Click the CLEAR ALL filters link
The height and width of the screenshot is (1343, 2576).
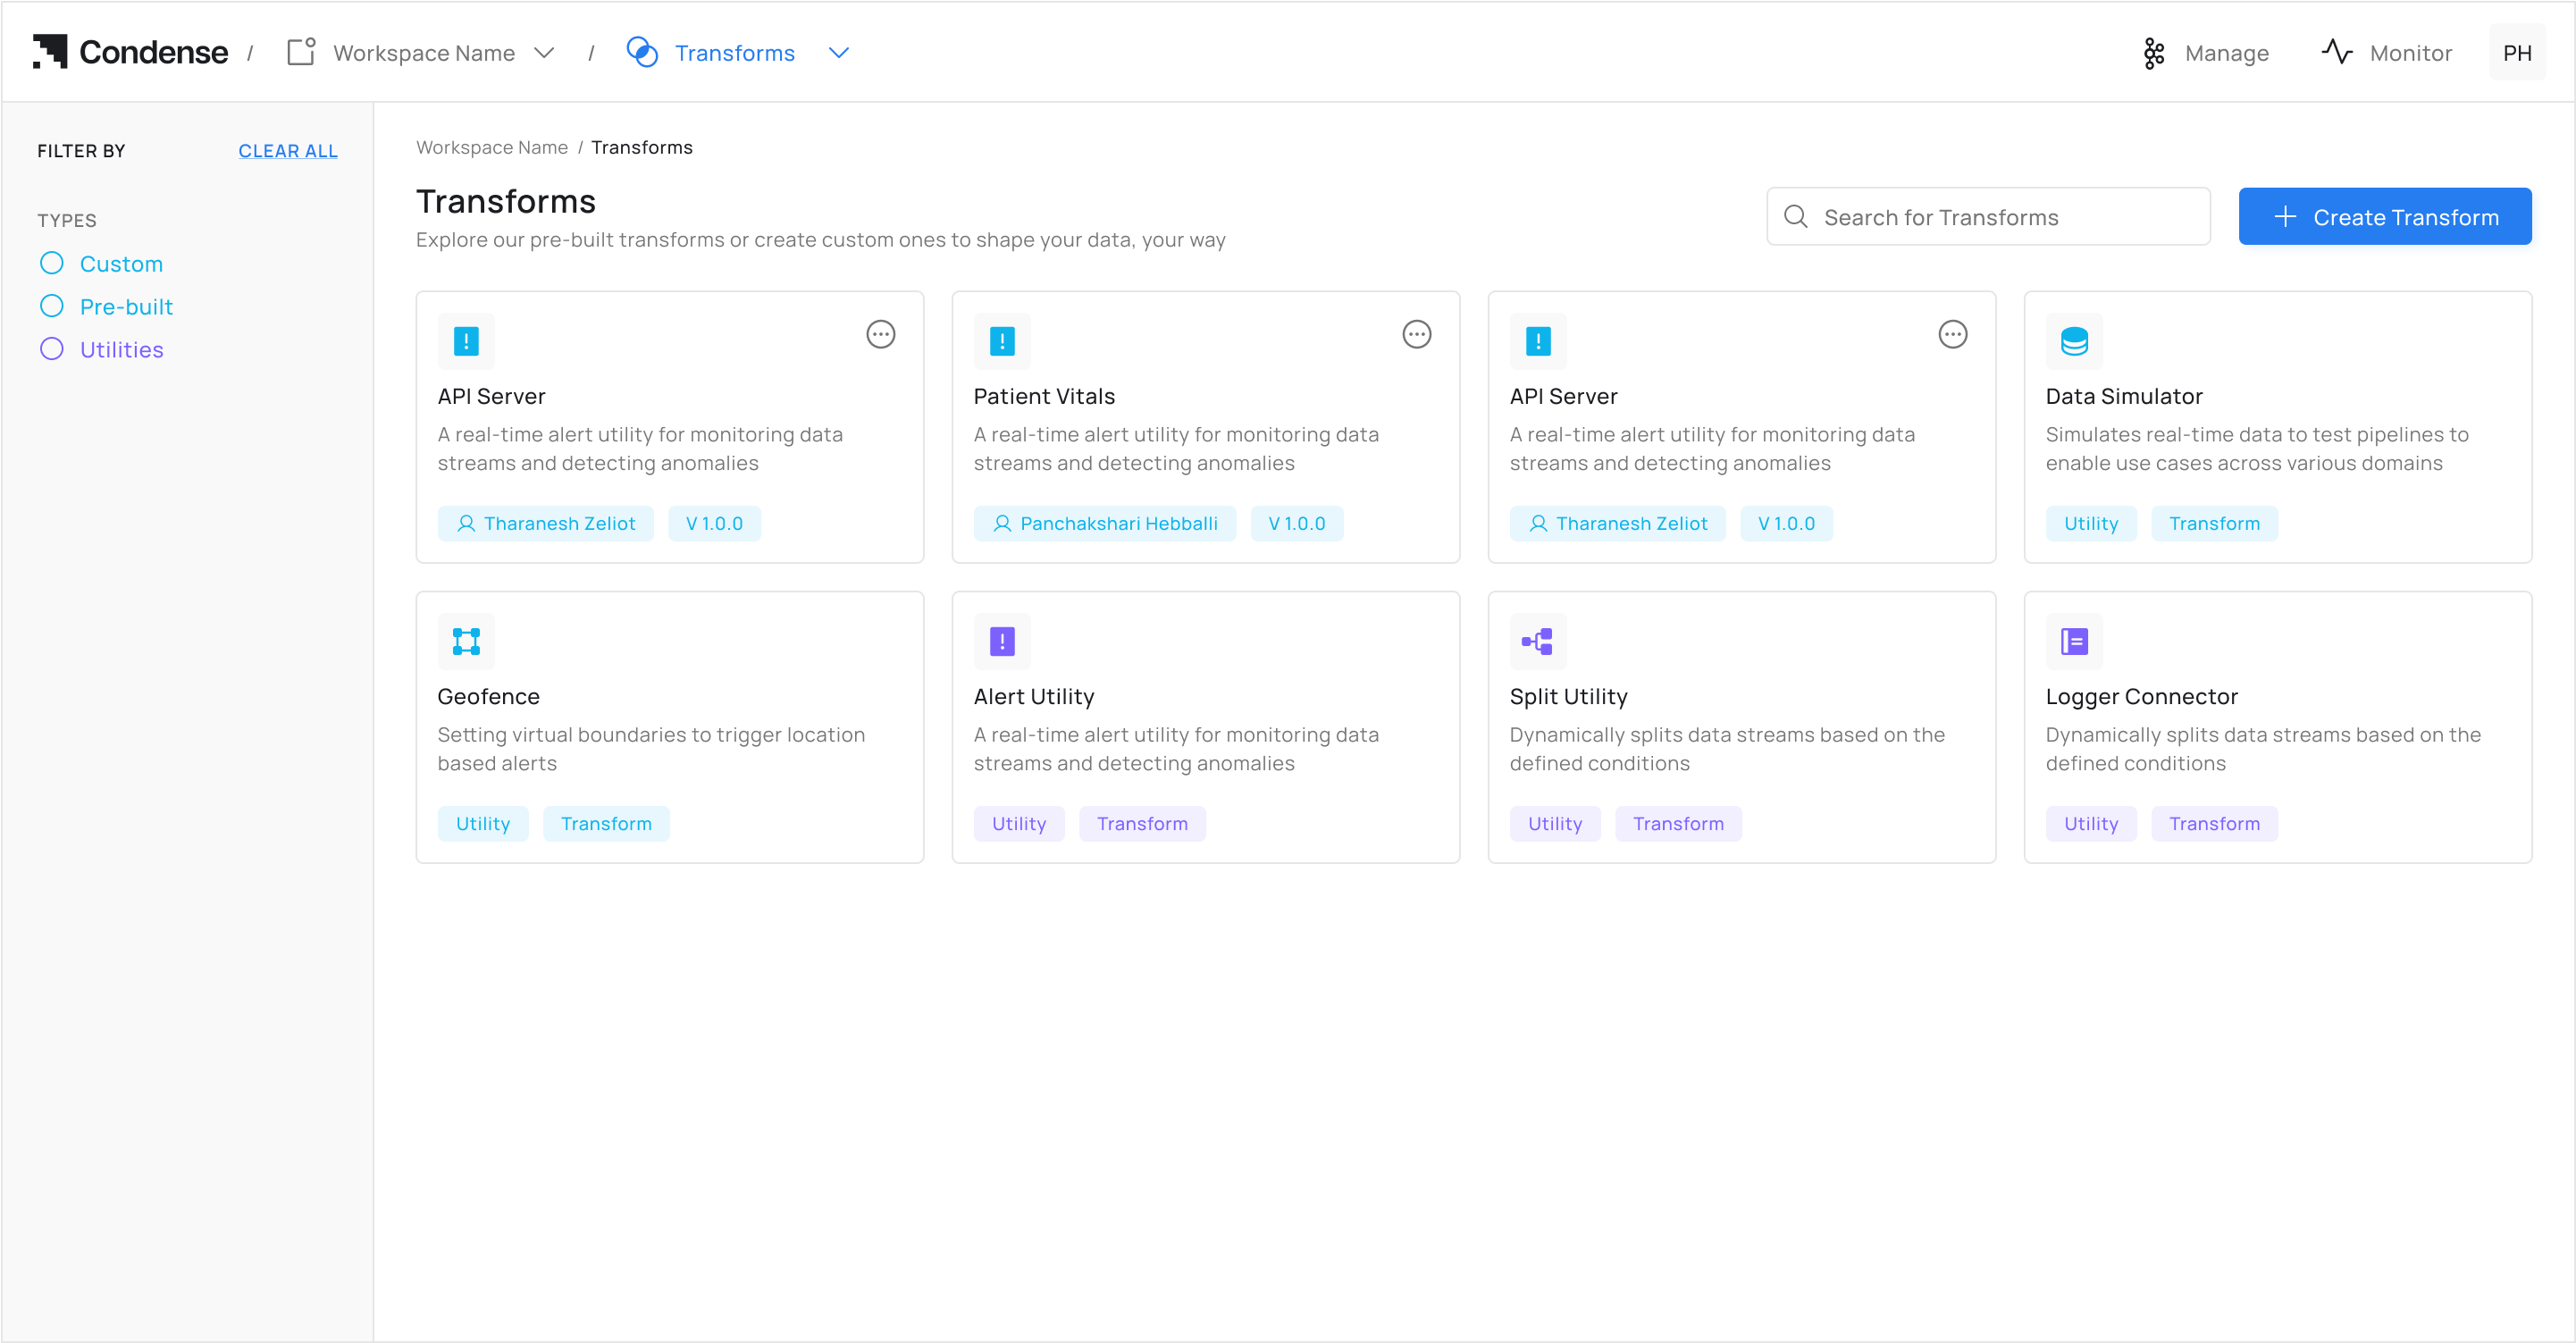coord(287,151)
